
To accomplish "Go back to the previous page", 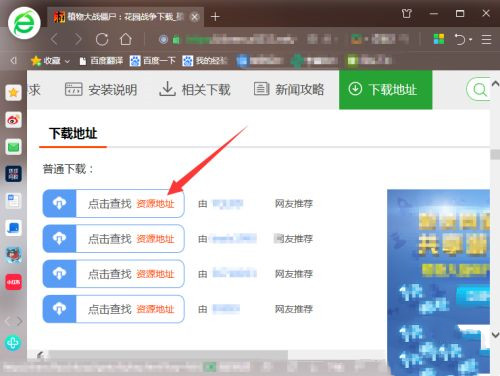I will tap(54, 40).
